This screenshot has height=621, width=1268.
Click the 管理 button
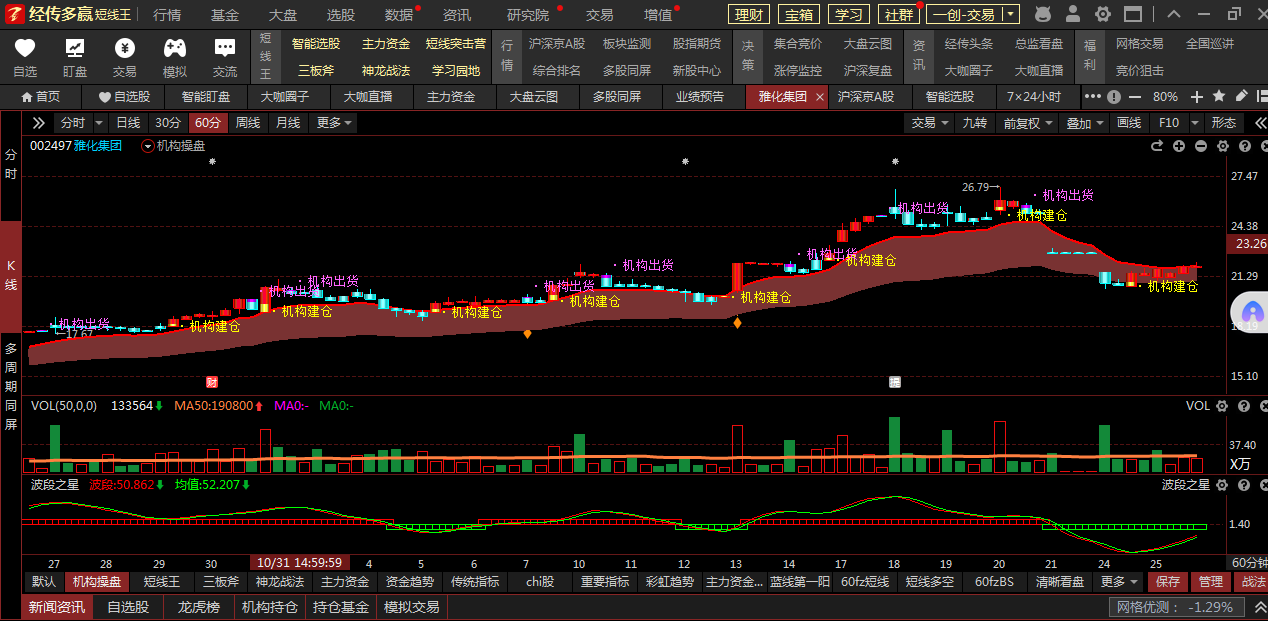(1210, 582)
